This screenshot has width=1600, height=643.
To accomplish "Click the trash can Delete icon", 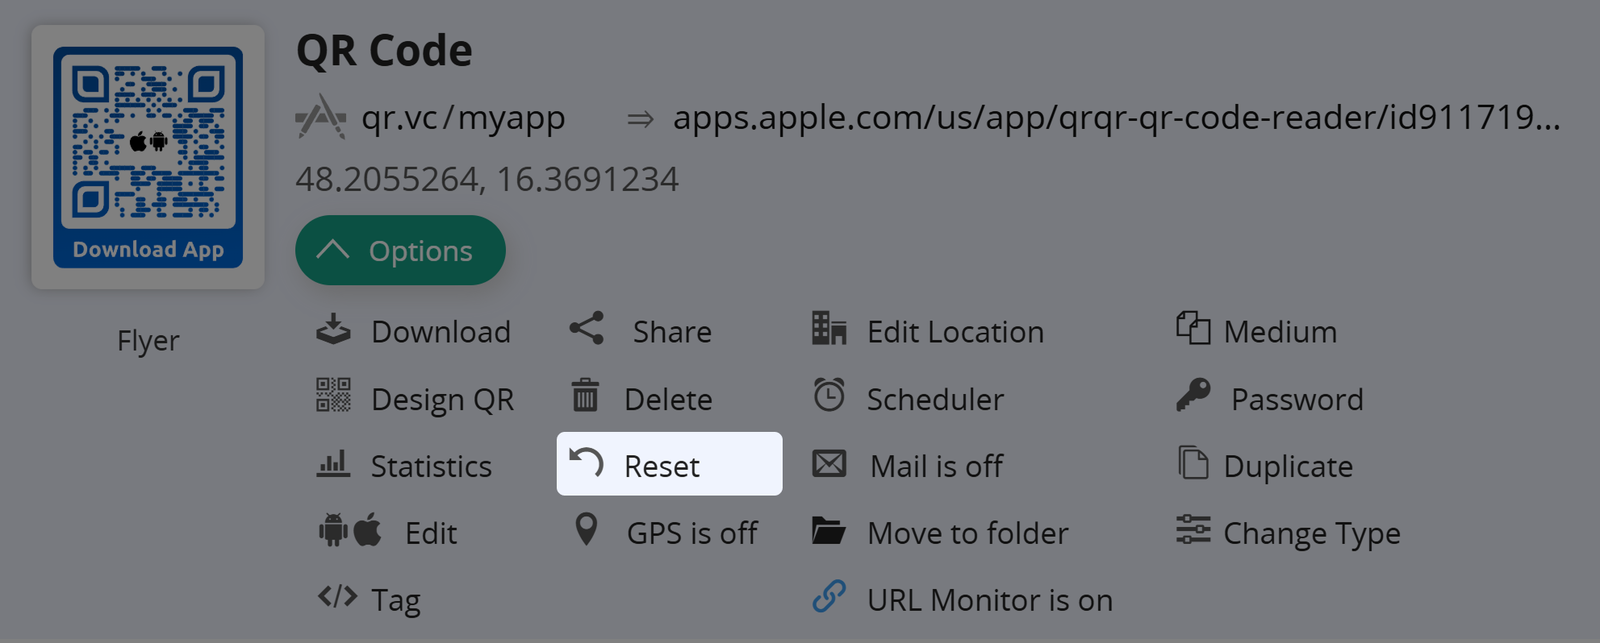I will [585, 396].
